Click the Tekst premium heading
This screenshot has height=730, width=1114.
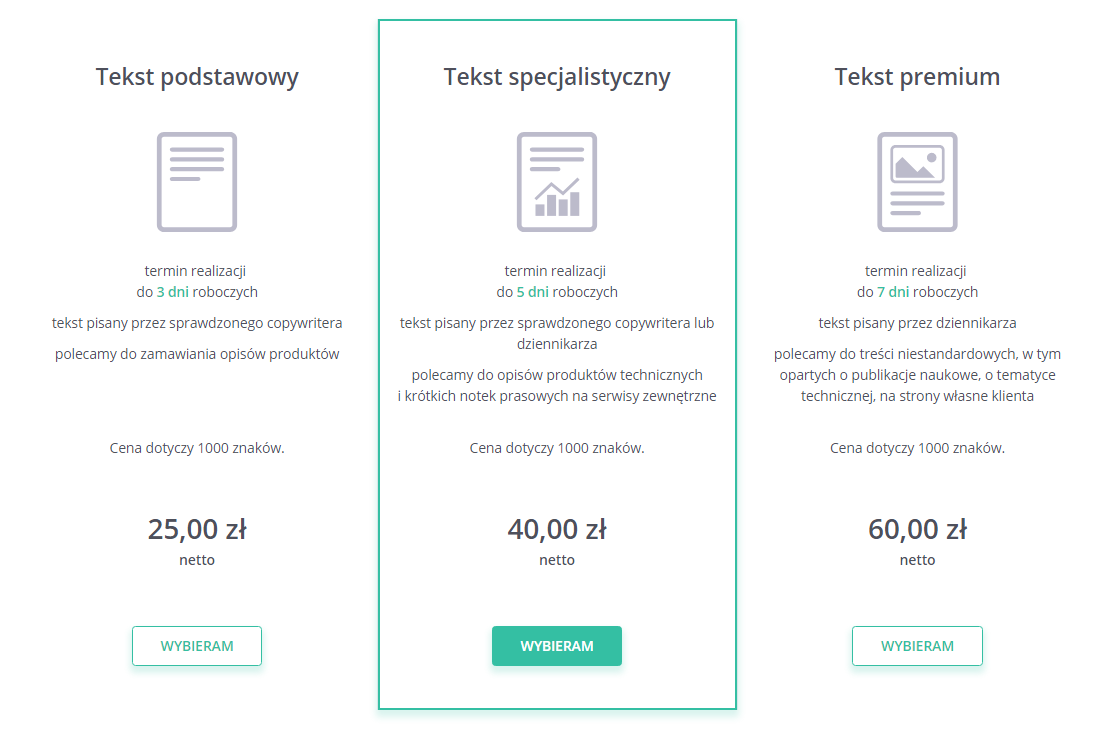coord(917,76)
